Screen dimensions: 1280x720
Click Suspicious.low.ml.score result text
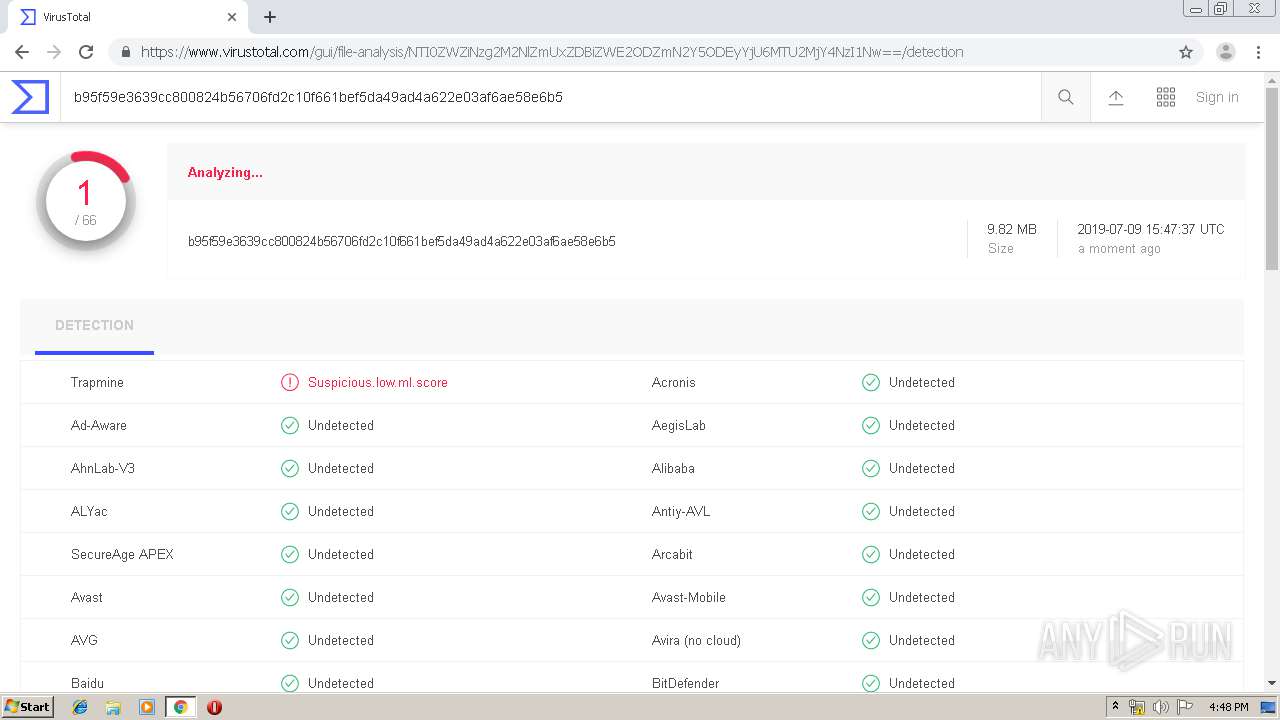[x=378, y=382]
